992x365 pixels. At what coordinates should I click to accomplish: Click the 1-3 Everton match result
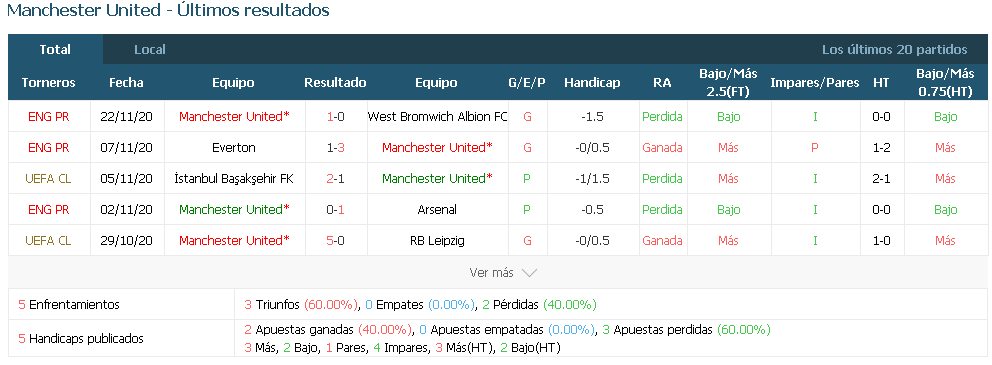(335, 148)
